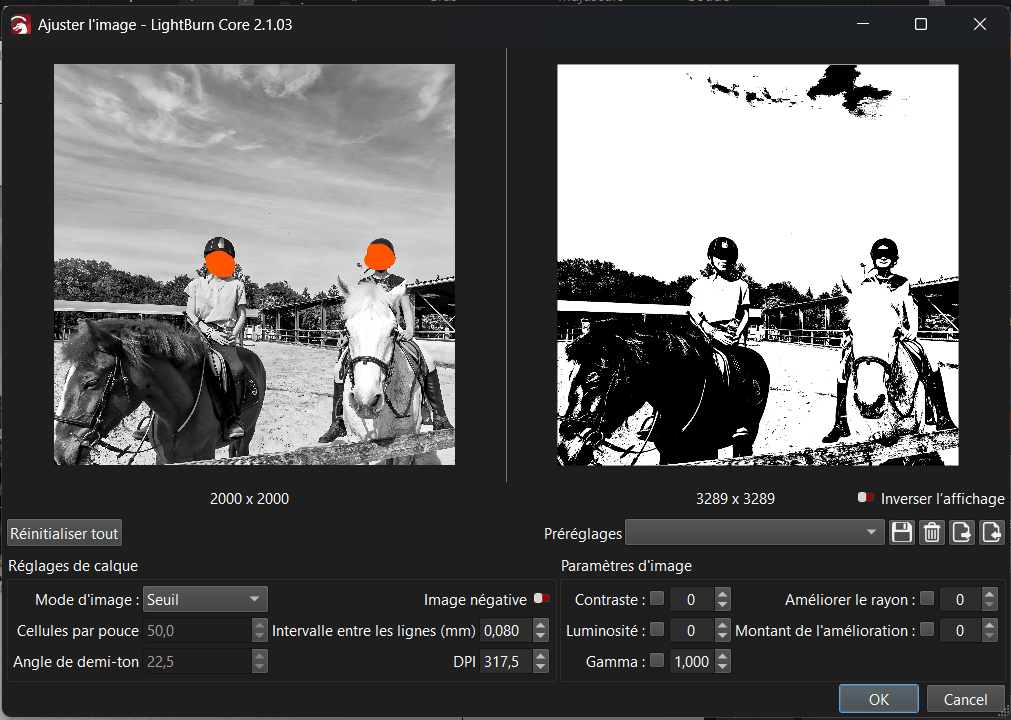
Task: Select the Gamma value field
Action: pyautogui.click(x=692, y=661)
